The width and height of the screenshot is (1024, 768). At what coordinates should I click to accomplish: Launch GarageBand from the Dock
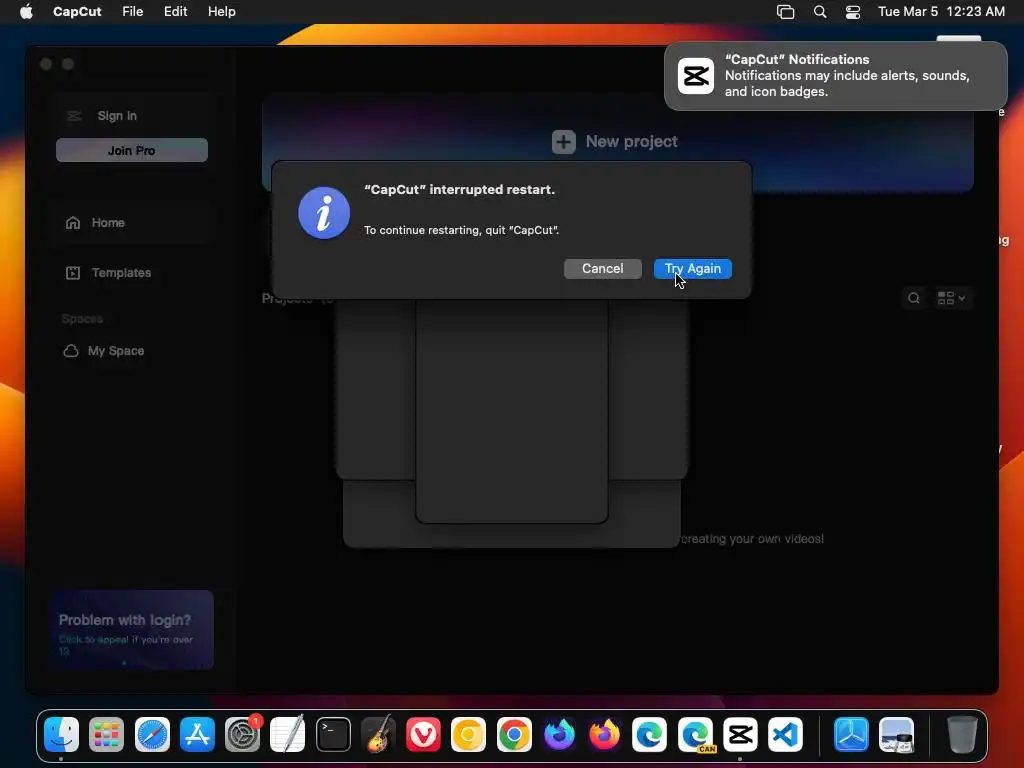click(x=378, y=735)
